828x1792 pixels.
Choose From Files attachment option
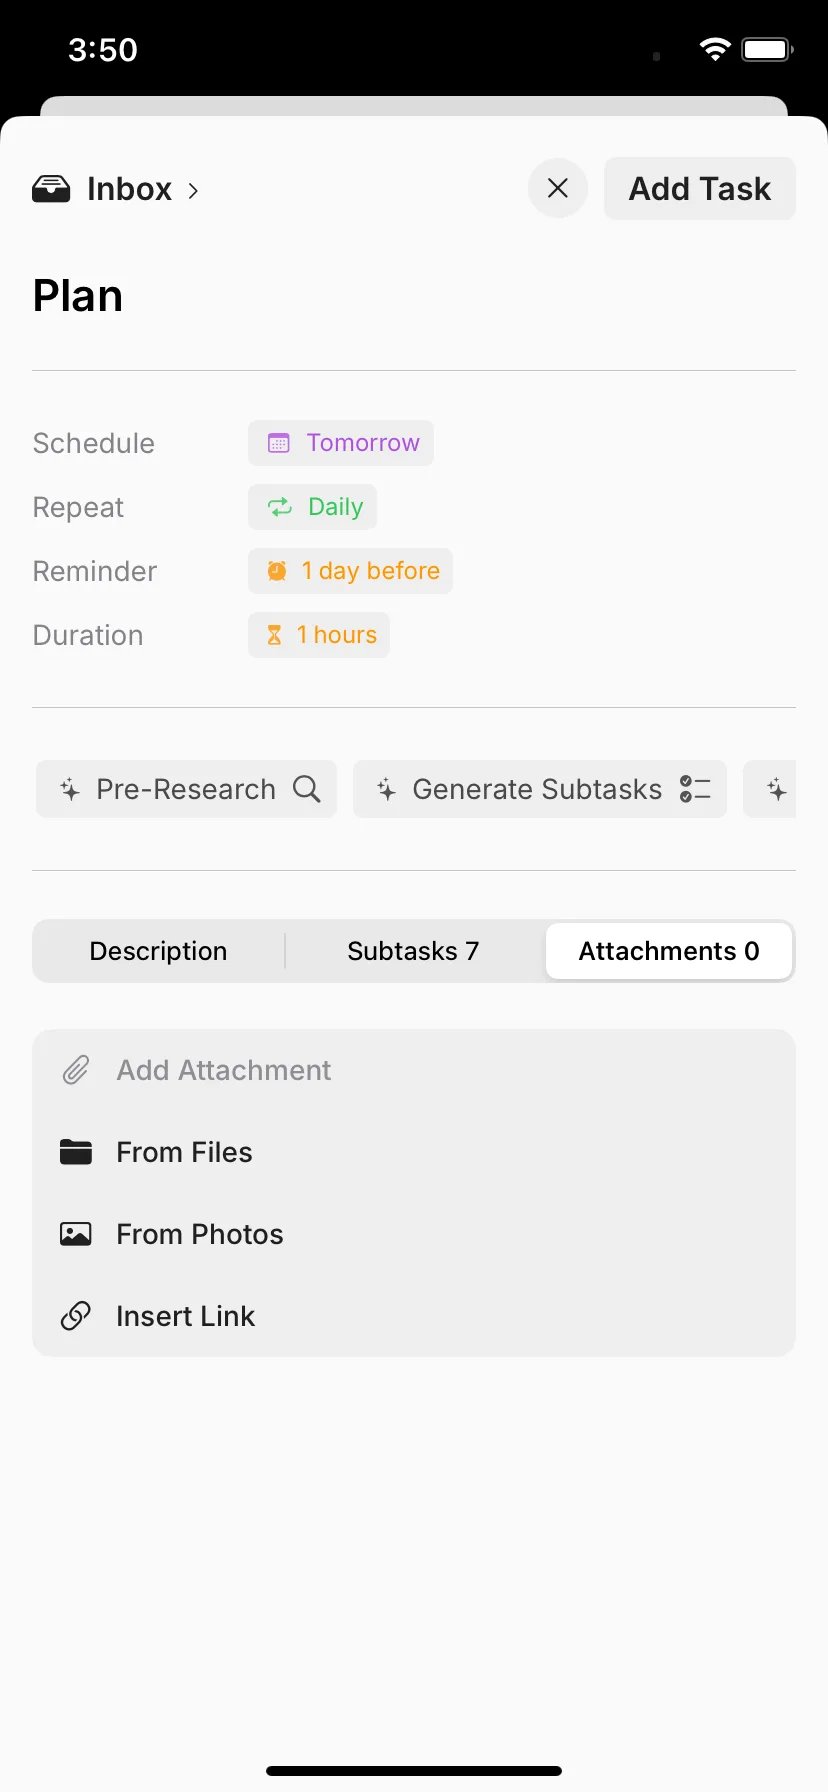click(414, 1152)
